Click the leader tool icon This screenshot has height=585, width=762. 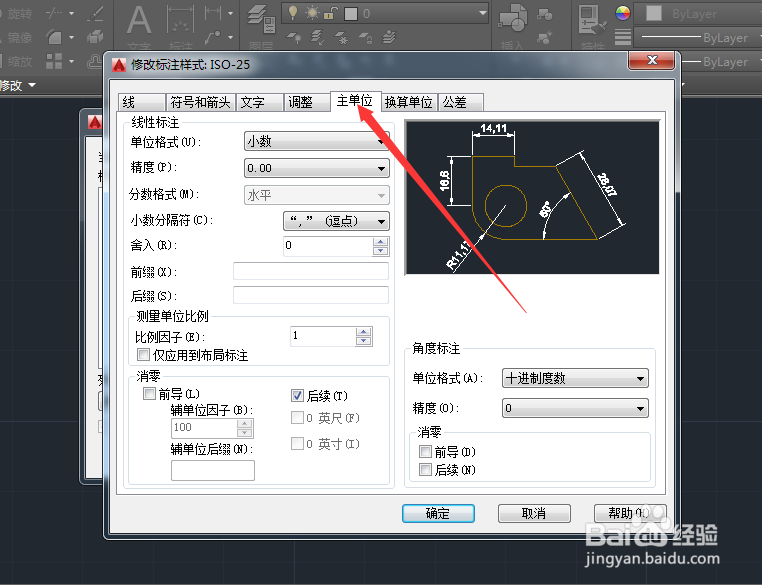click(213, 37)
